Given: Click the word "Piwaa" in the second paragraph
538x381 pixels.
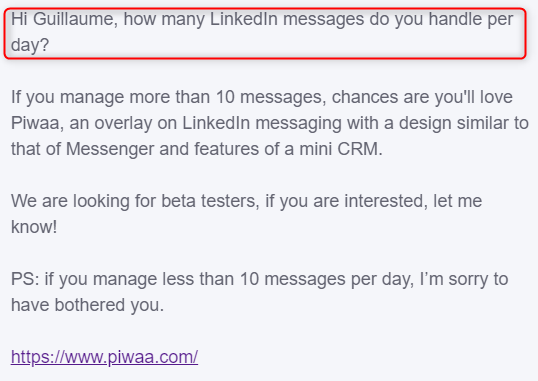Looking at the screenshot, I should pos(35,123).
